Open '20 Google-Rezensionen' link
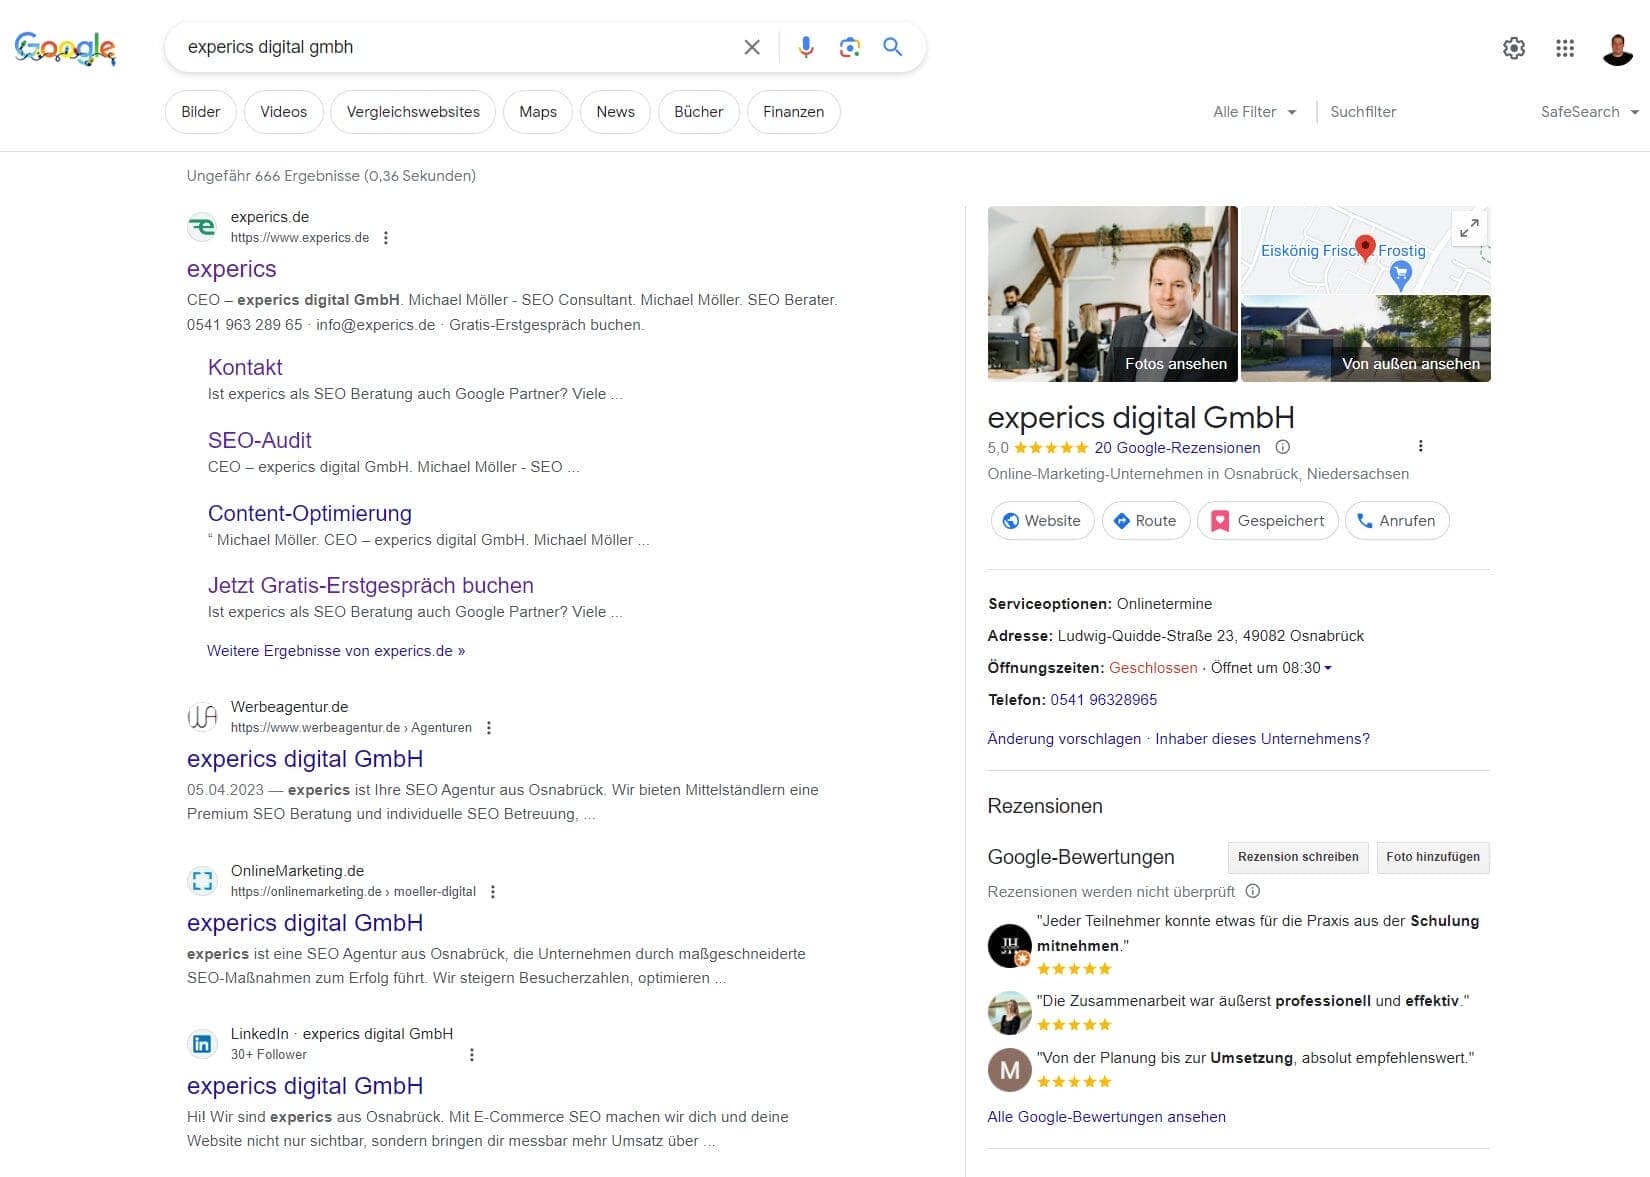Screen dimensions: 1650x1177 pyautogui.click(x=1177, y=448)
